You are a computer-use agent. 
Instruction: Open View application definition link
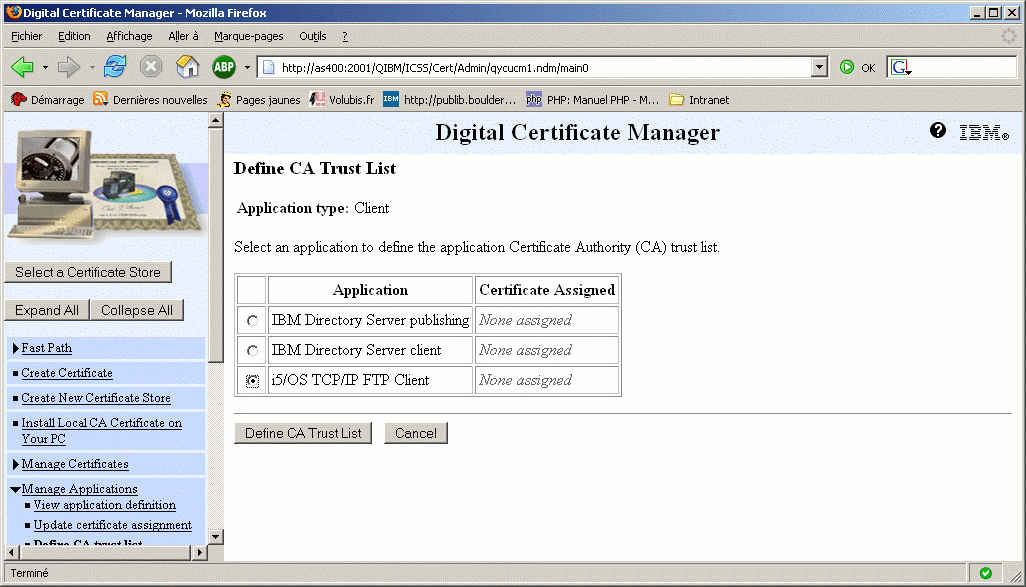click(x=105, y=505)
